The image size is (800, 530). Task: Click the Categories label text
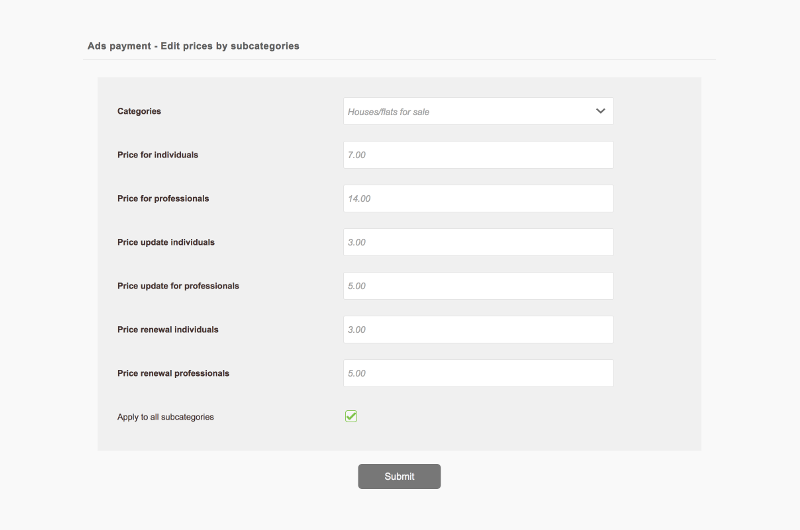click(x=139, y=111)
